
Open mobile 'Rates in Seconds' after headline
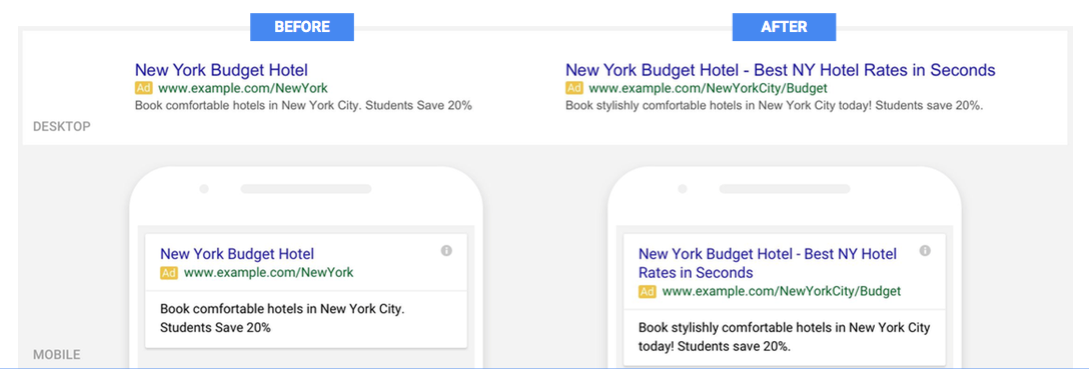coord(696,272)
